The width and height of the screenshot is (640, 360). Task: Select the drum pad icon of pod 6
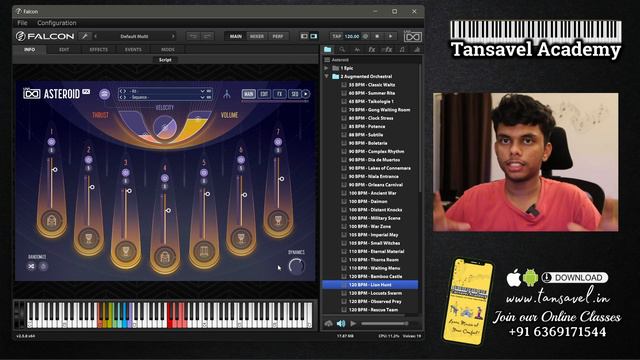coord(241,238)
